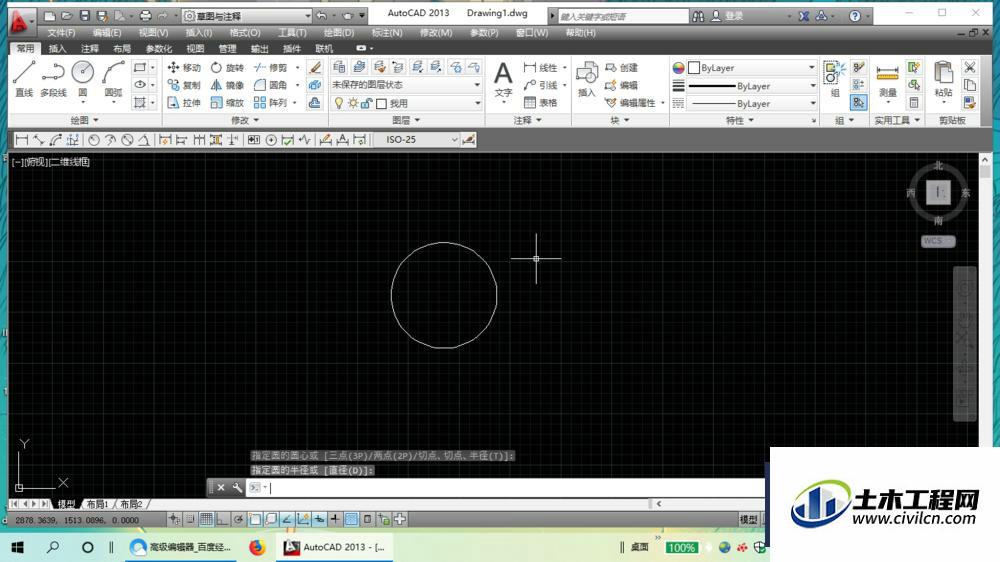1000x562 pixels.
Task: Open the 草图与注释 workspace dropdown
Action: tap(247, 16)
